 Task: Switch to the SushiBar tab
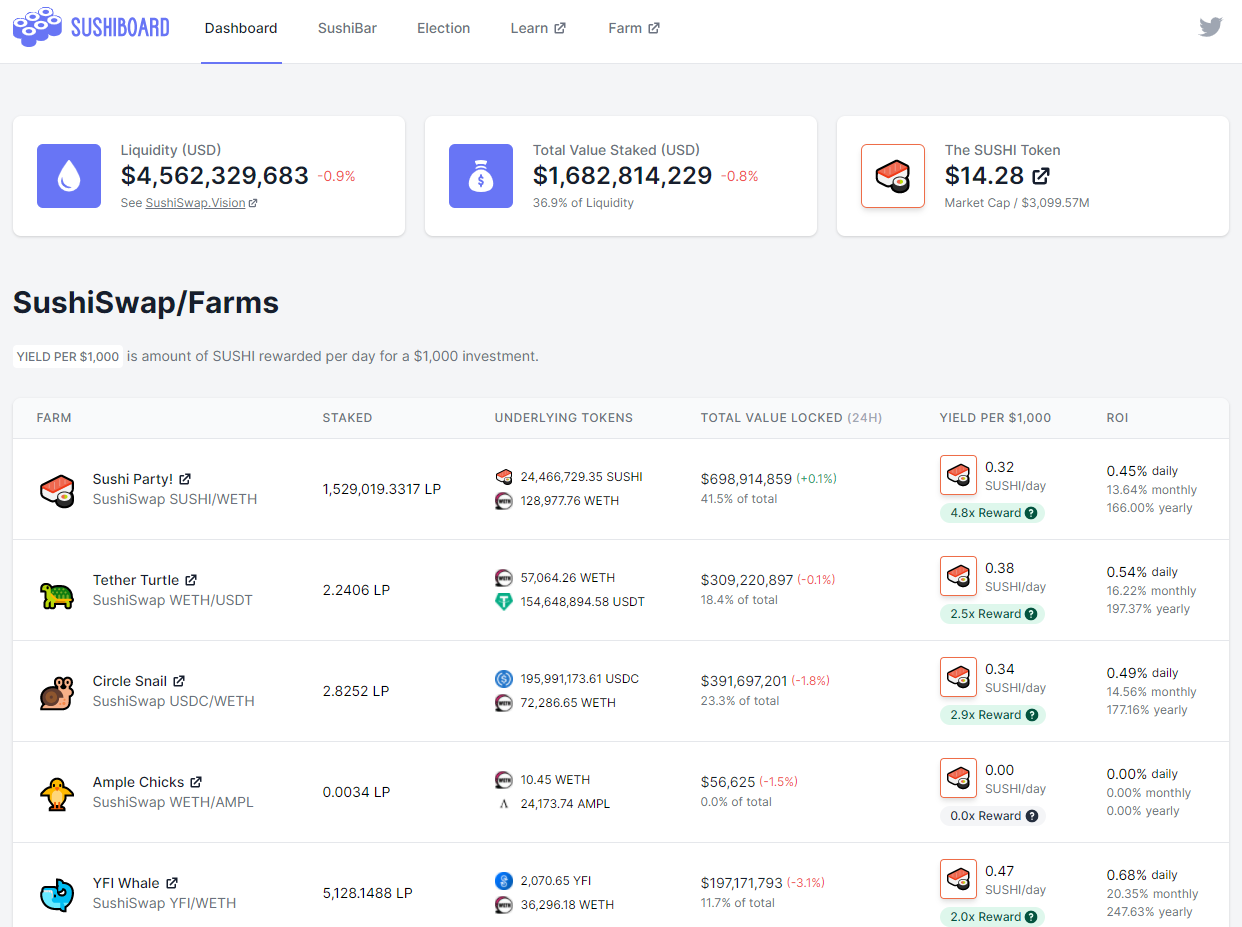click(x=347, y=28)
